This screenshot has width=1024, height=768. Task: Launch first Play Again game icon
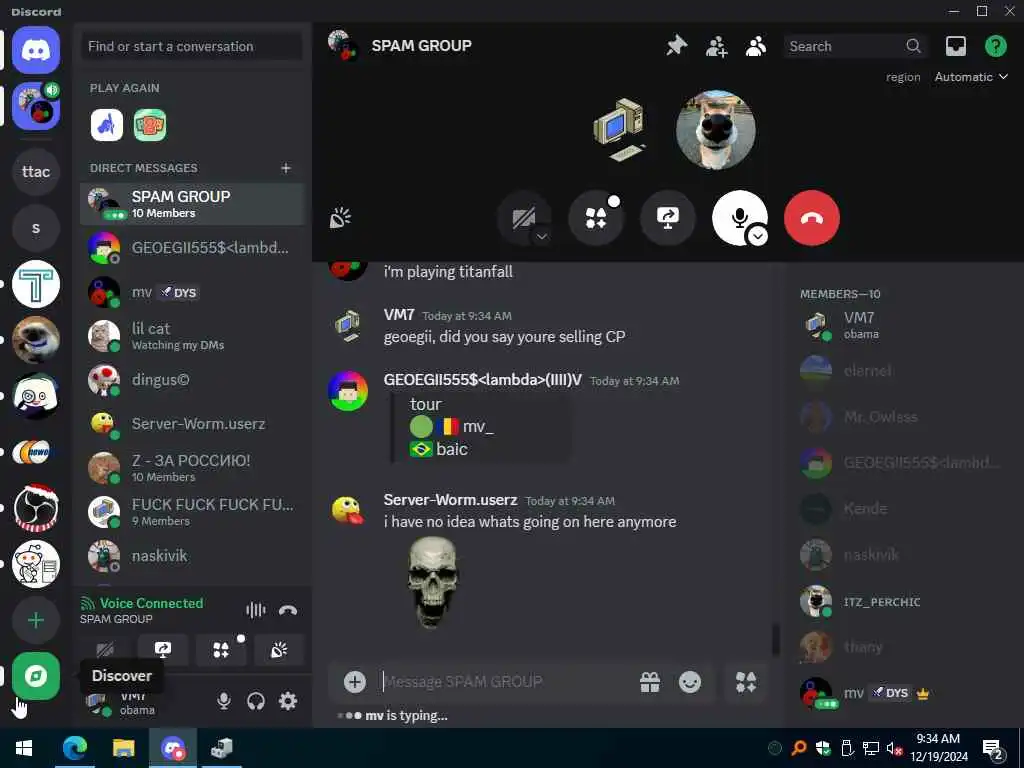coord(106,125)
